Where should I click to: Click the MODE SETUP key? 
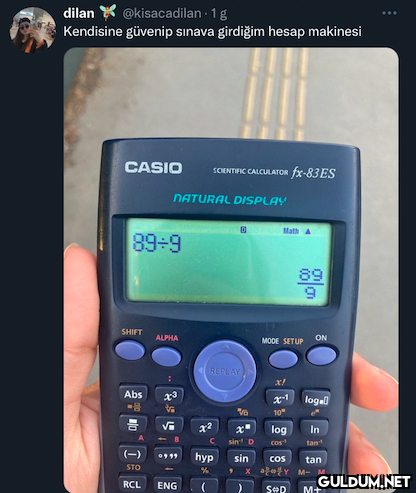[x=283, y=358]
